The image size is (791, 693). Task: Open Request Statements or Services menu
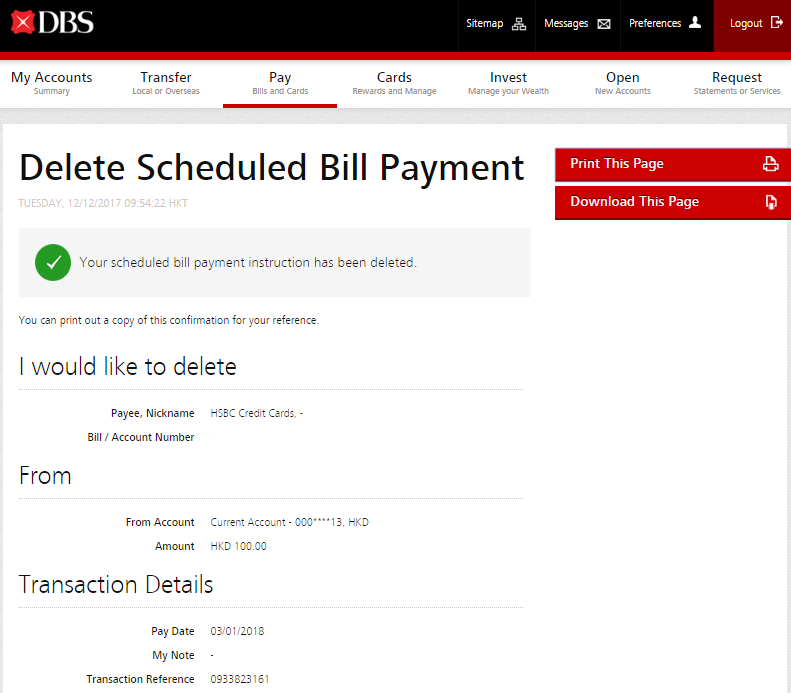pos(736,83)
